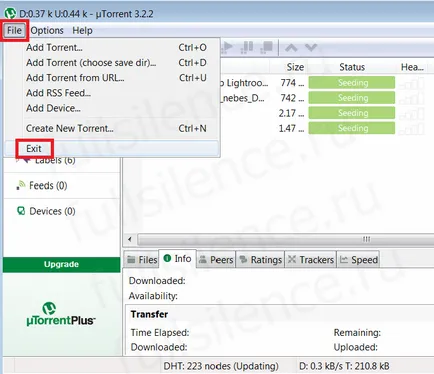The height and width of the screenshot is (374, 434).
Task: Switch to the Info tab
Action: [178, 258]
